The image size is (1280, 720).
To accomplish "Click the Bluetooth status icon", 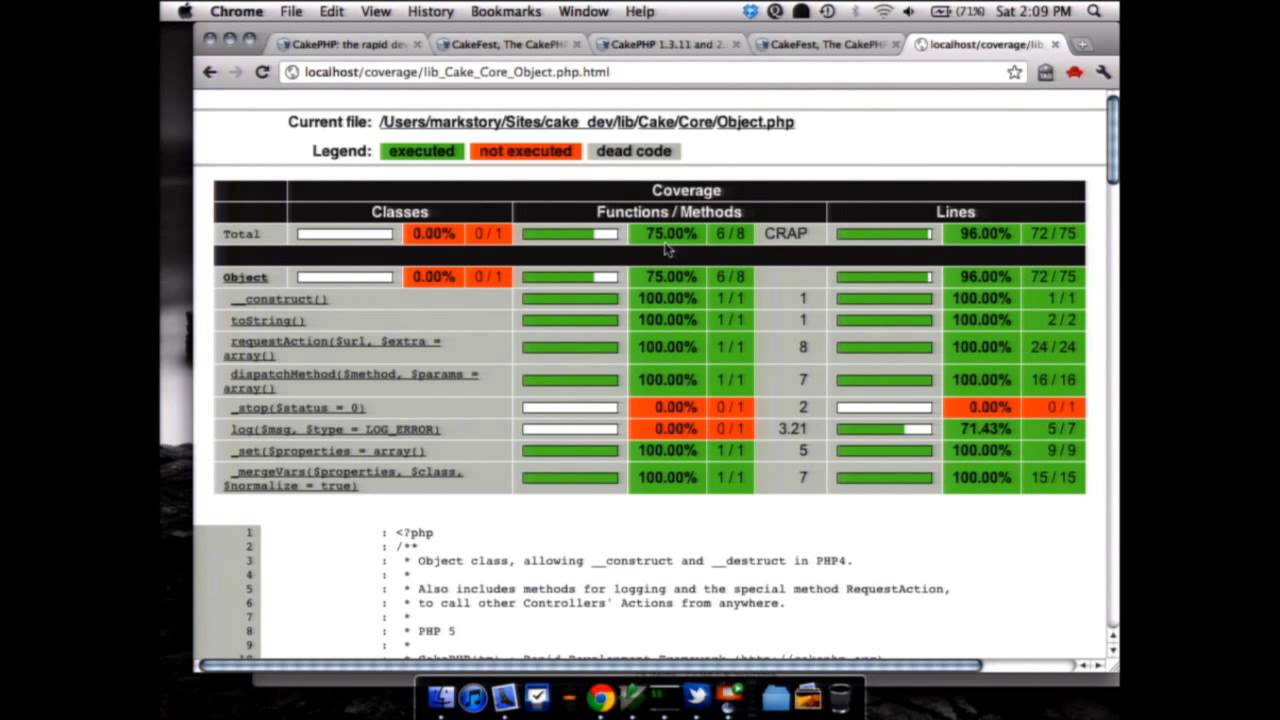I will (855, 11).
